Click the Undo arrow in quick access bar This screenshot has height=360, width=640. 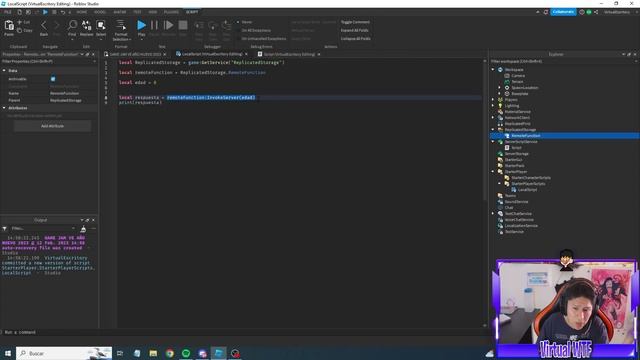click(63, 12)
